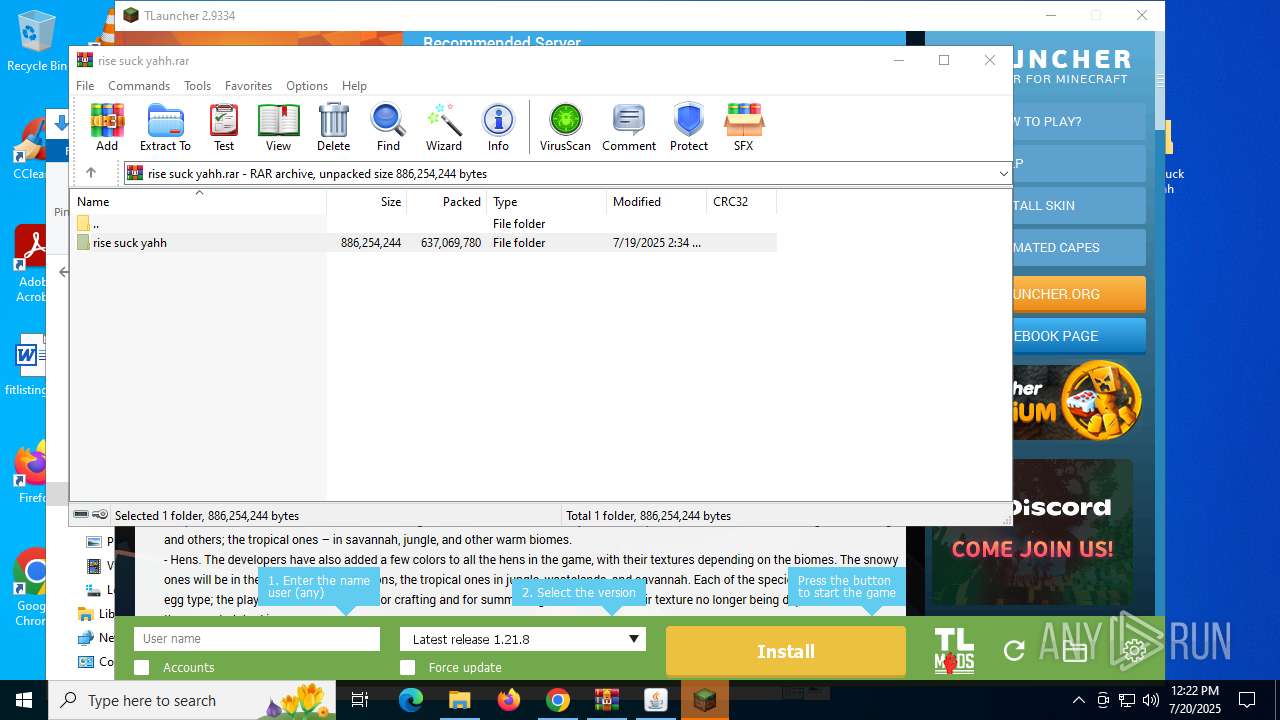Show archive Info
The width and height of the screenshot is (1280, 720).
(498, 127)
